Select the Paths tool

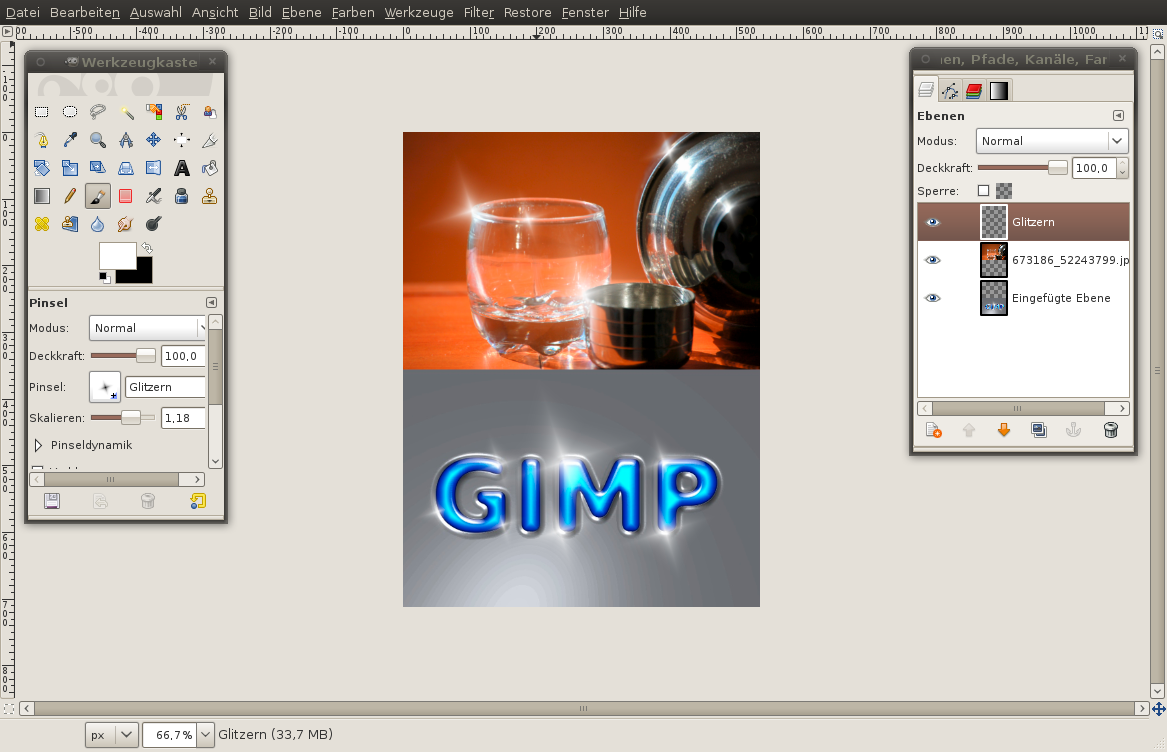tap(42, 140)
